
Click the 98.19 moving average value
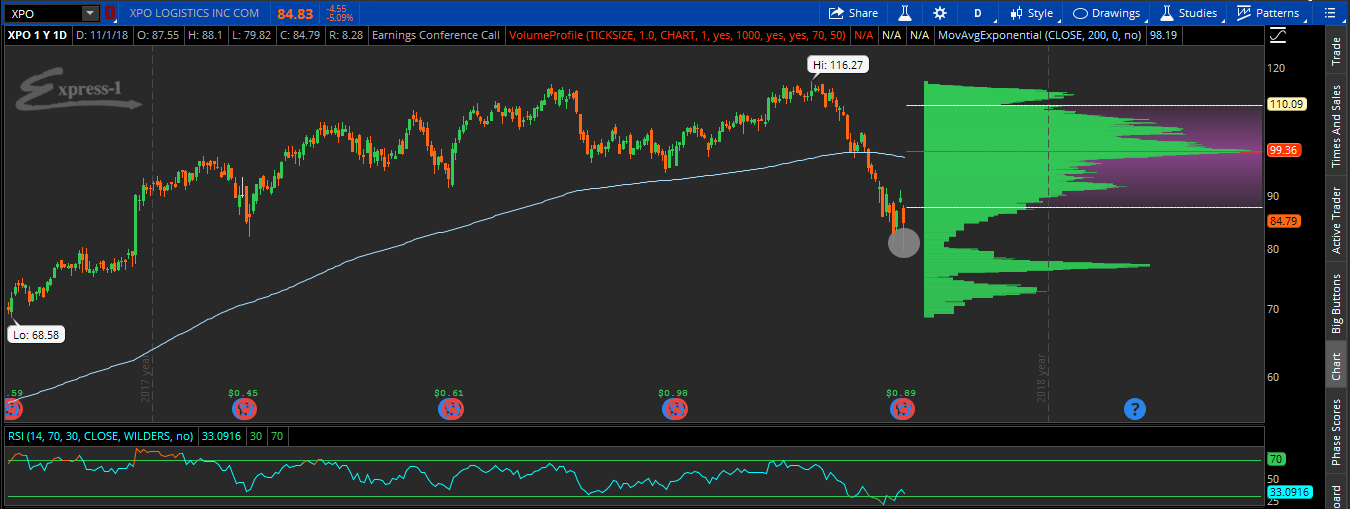pyautogui.click(x=1163, y=35)
